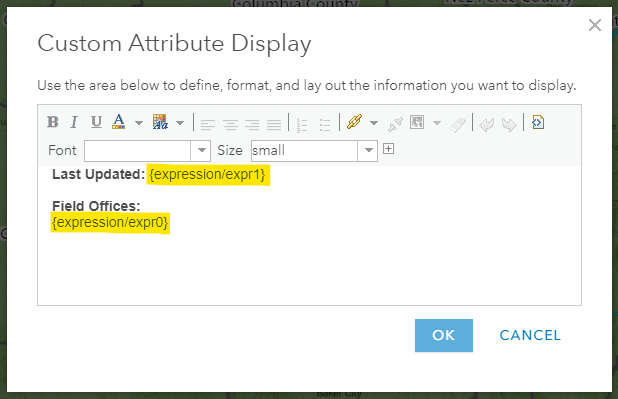Apply the background highlight color
This screenshot has height=399, width=618.
160,122
